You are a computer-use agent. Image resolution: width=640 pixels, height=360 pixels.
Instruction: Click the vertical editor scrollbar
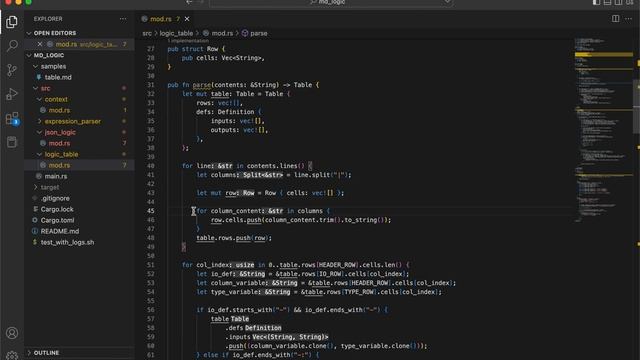[x=636, y=107]
